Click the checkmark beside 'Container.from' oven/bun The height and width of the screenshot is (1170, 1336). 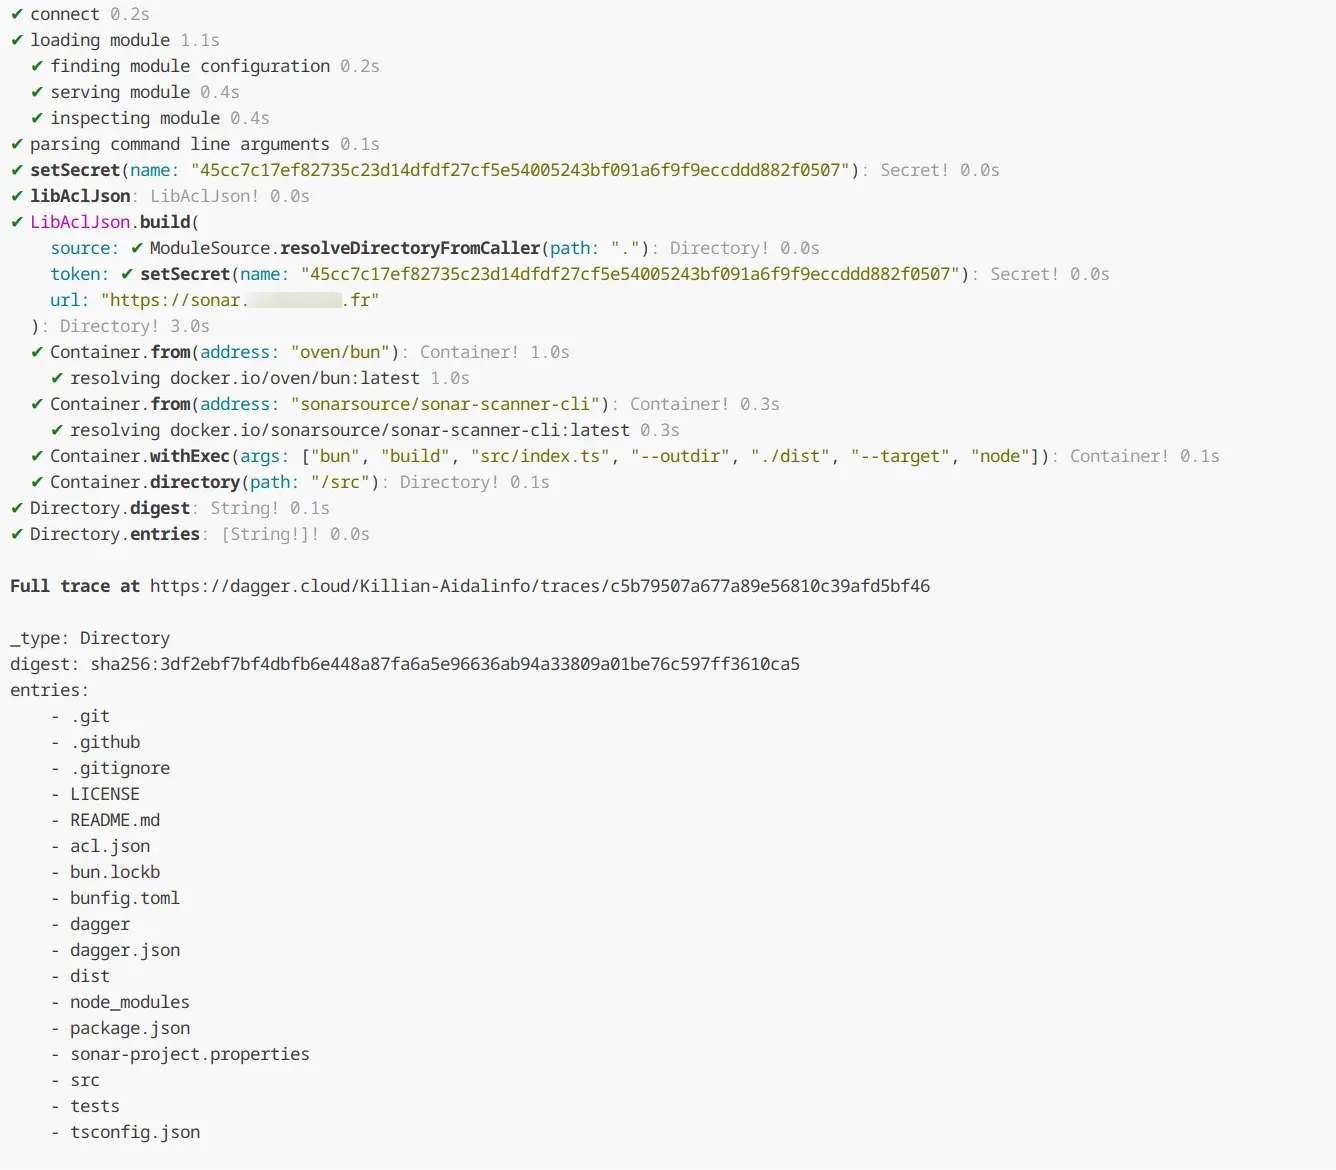[37, 352]
